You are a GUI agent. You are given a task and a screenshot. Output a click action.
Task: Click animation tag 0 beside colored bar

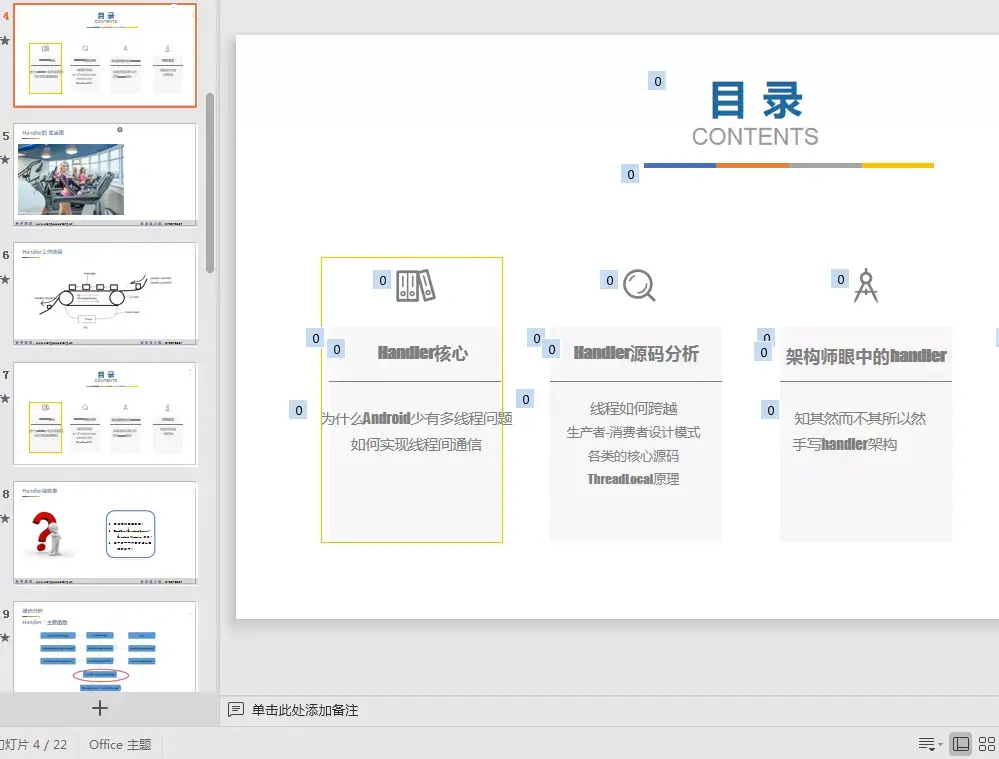[630, 174]
